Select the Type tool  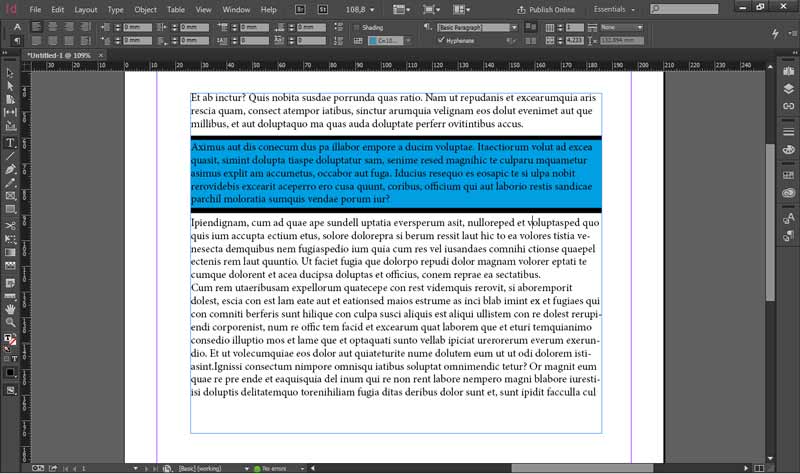click(x=10, y=143)
